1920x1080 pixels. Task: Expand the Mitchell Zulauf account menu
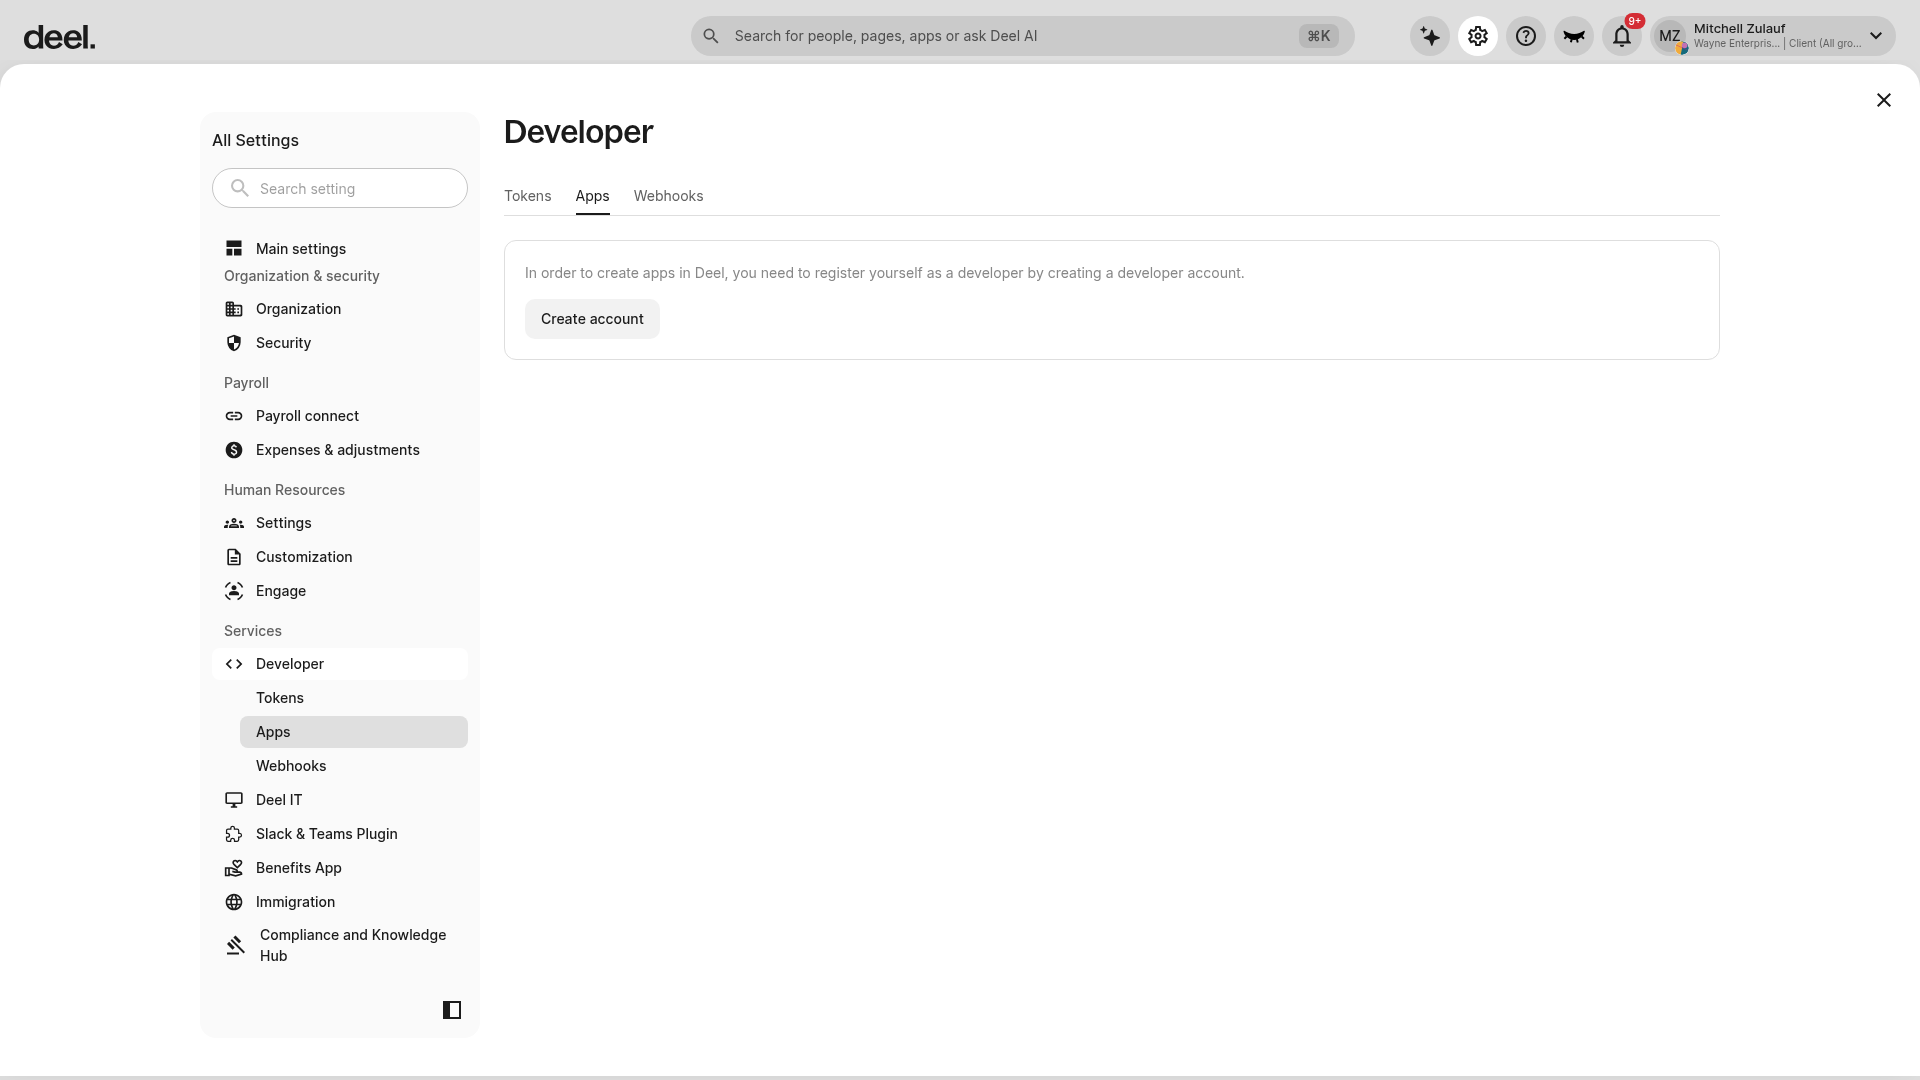click(1876, 36)
